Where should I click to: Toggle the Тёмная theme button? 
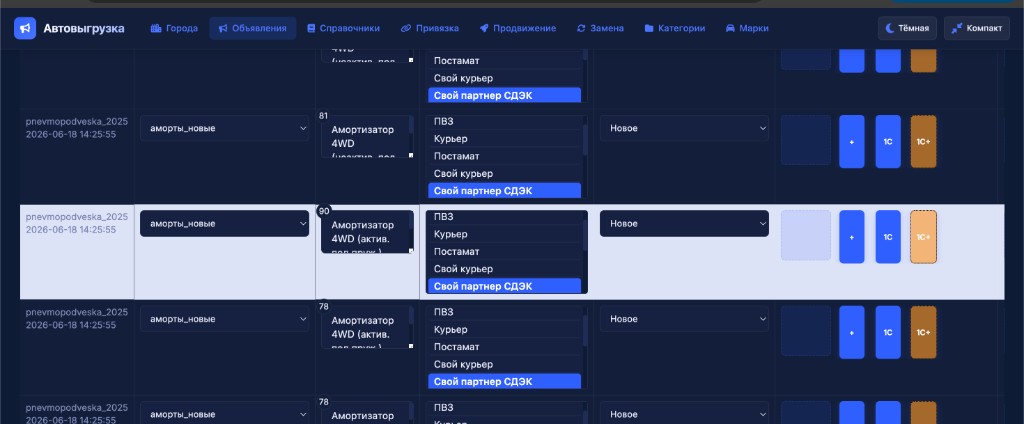coord(907,28)
